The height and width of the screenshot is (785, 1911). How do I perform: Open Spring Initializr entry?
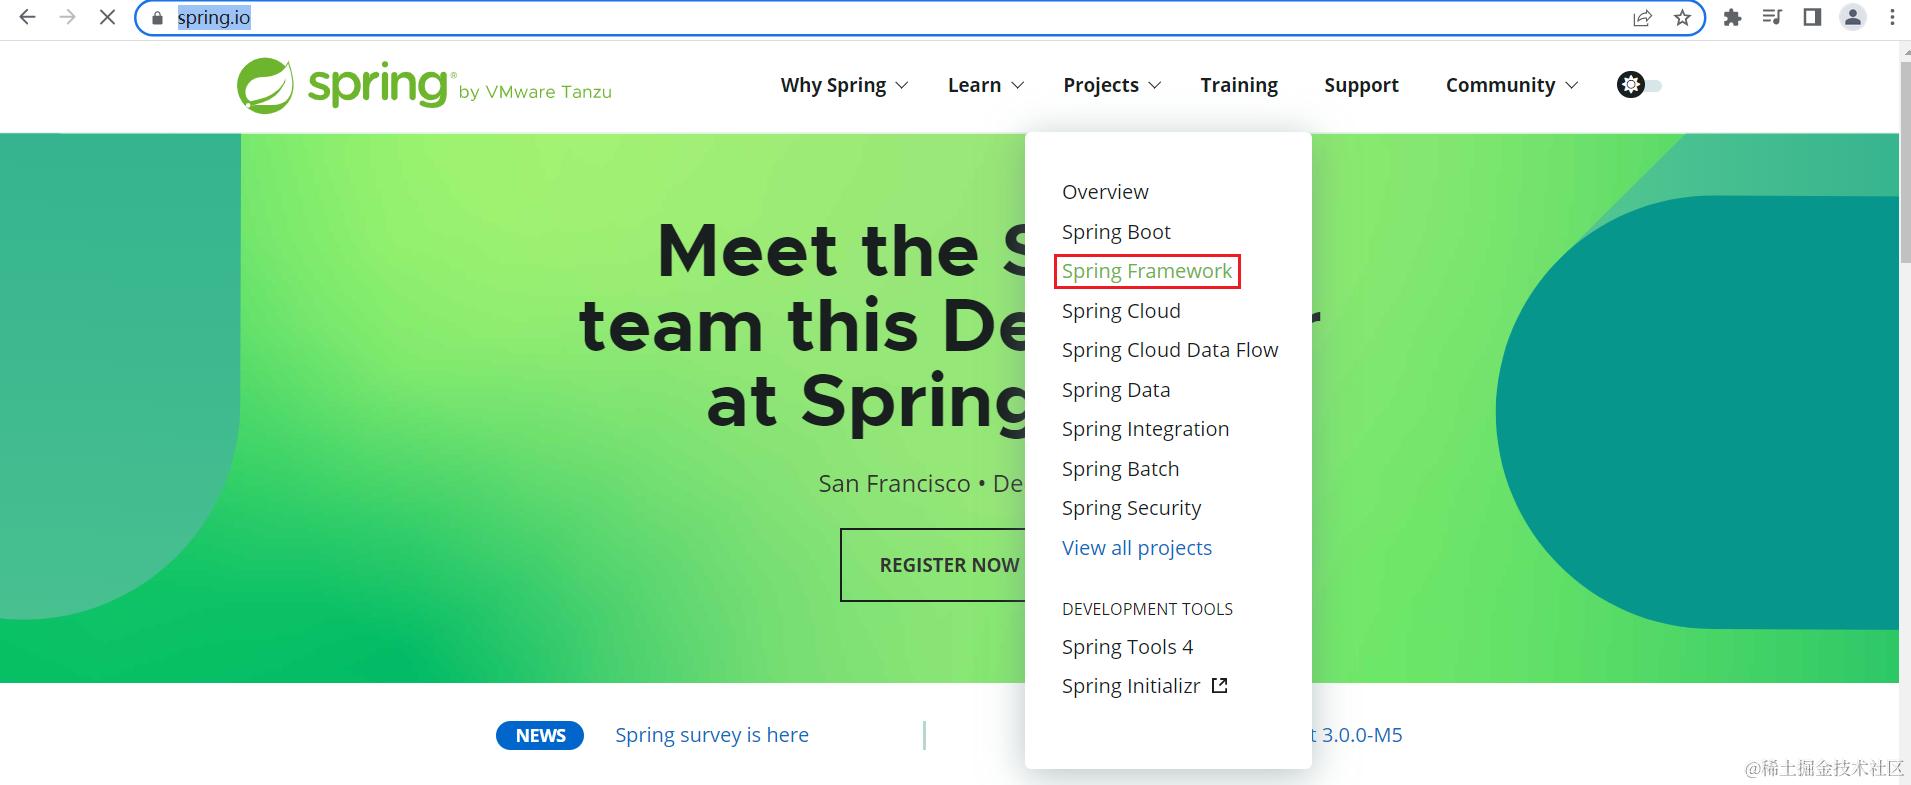tap(1131, 686)
